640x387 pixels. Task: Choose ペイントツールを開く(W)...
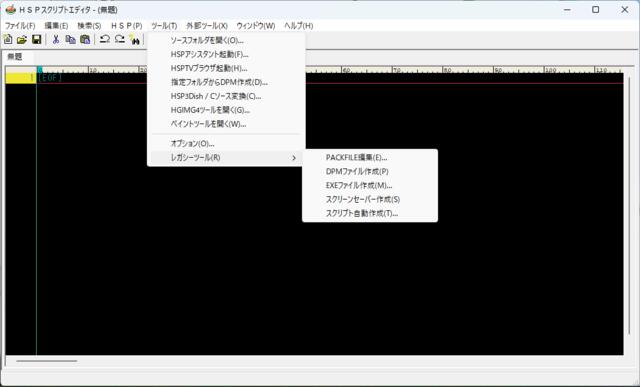click(226, 124)
